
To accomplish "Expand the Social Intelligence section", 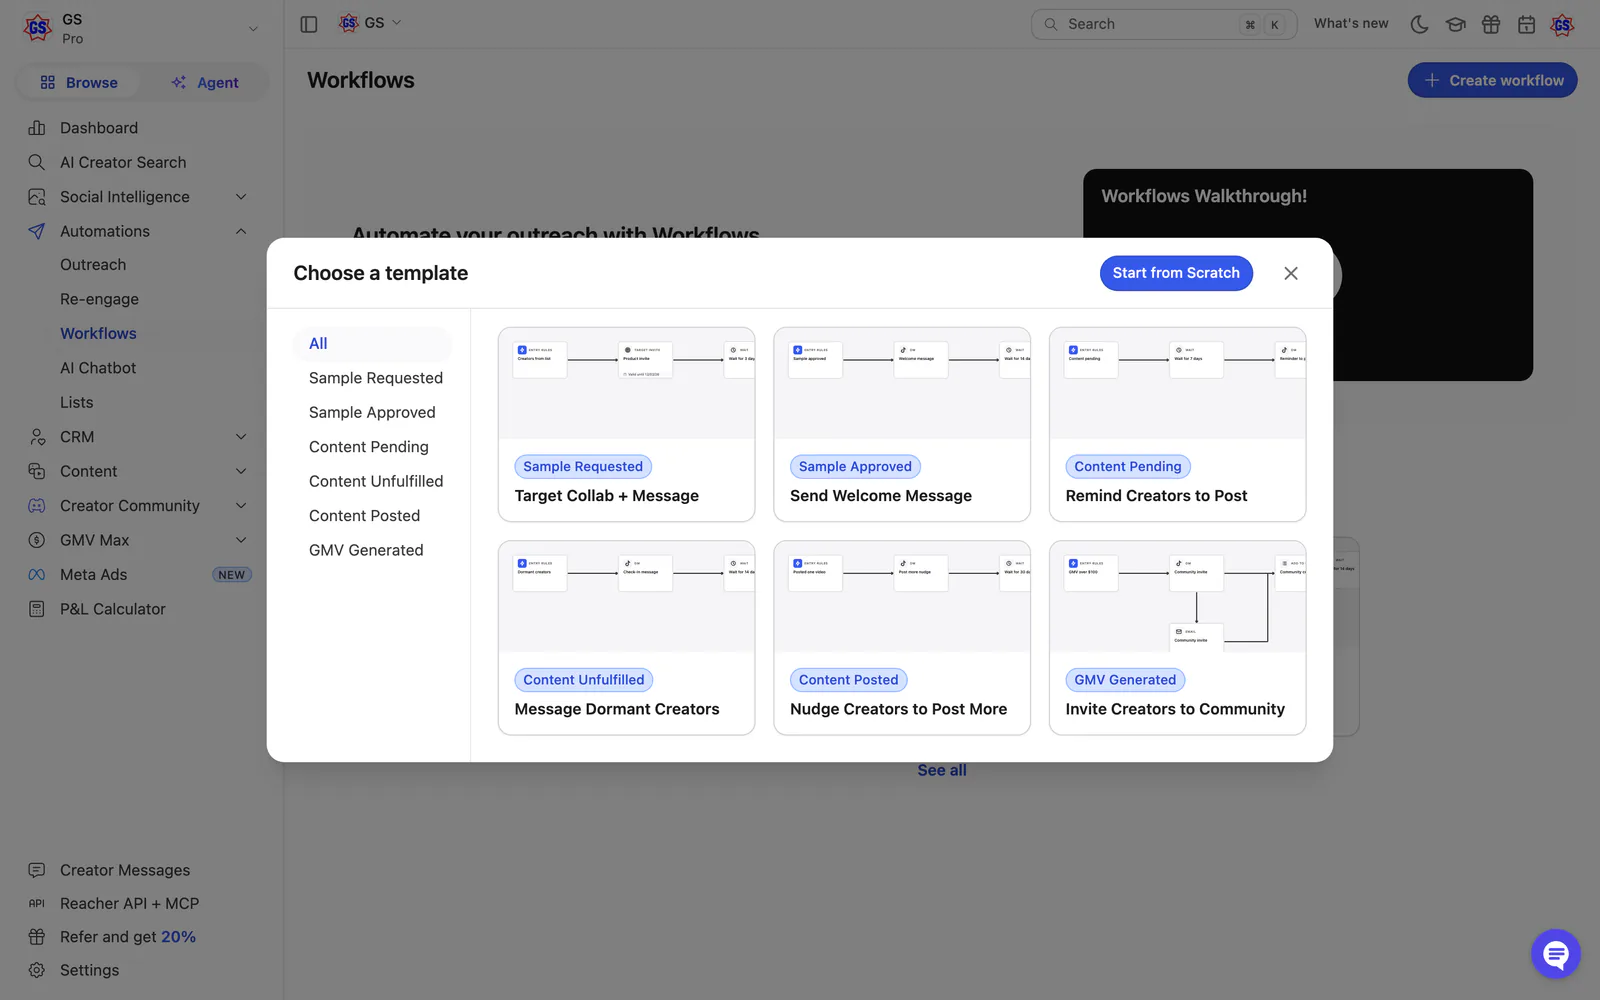I will (241, 197).
